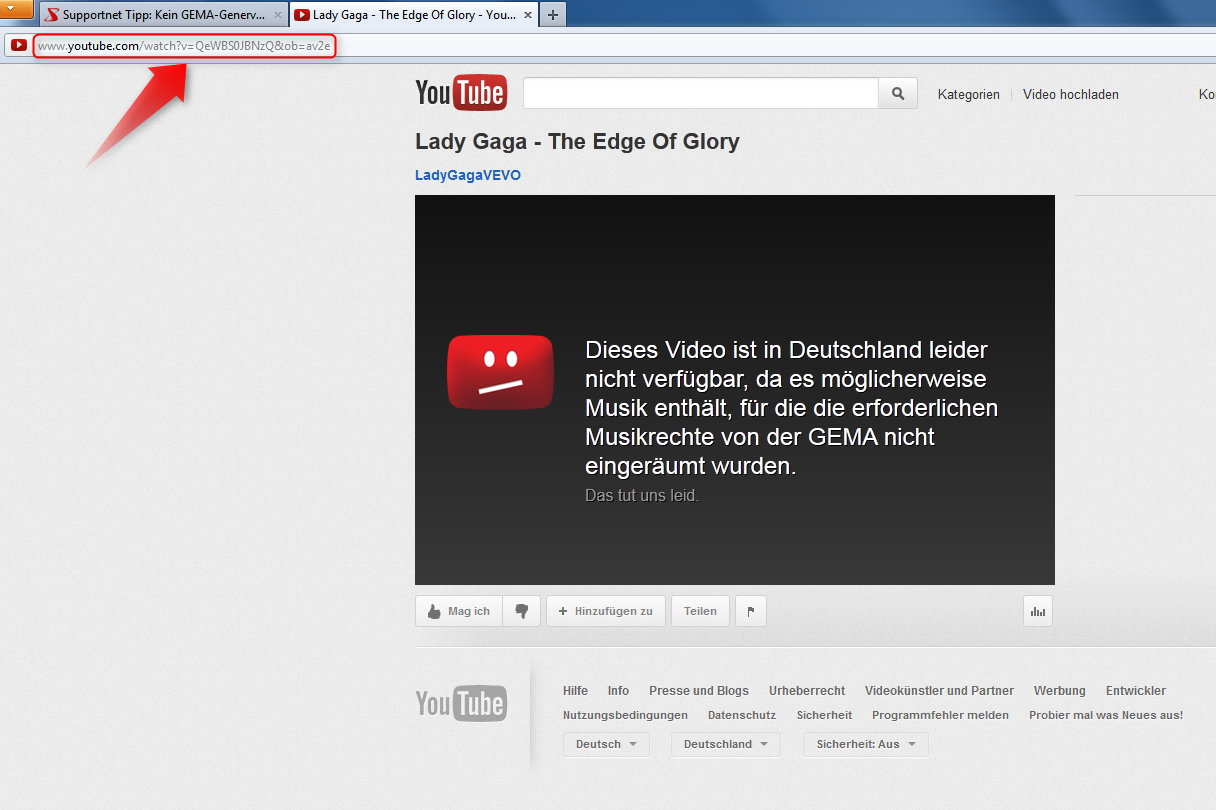Click the thumbs-down dislike icon
This screenshot has height=810, width=1216.
(x=521, y=611)
